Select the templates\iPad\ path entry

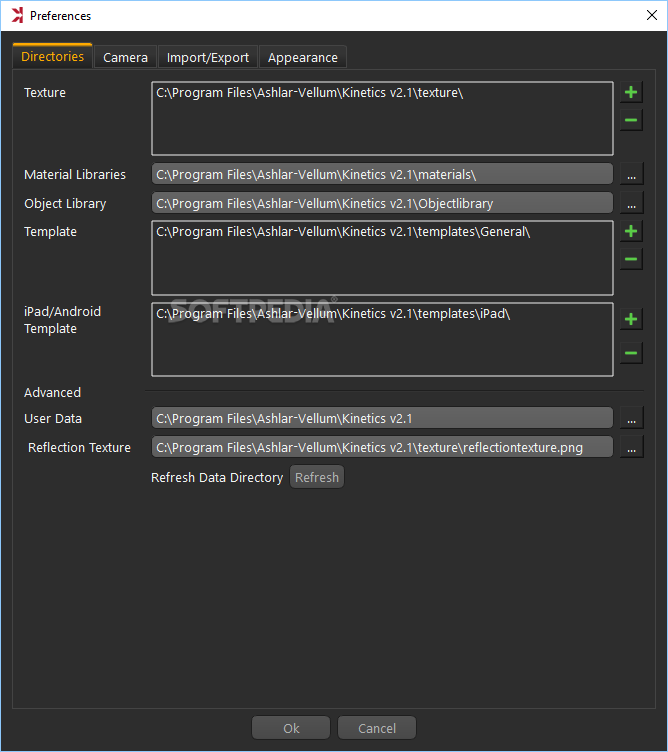pyautogui.click(x=333, y=314)
